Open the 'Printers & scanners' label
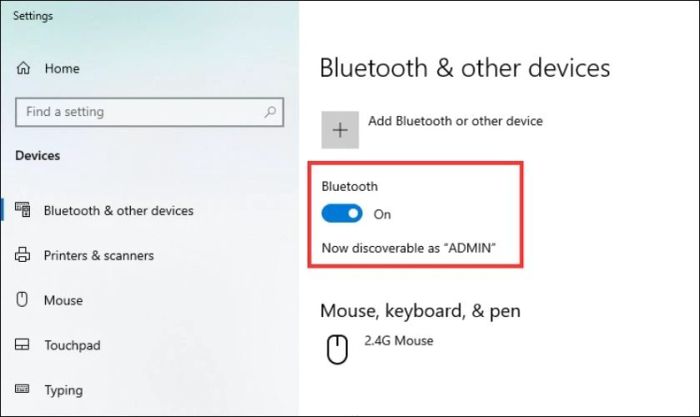The height and width of the screenshot is (417, 700). click(98, 256)
